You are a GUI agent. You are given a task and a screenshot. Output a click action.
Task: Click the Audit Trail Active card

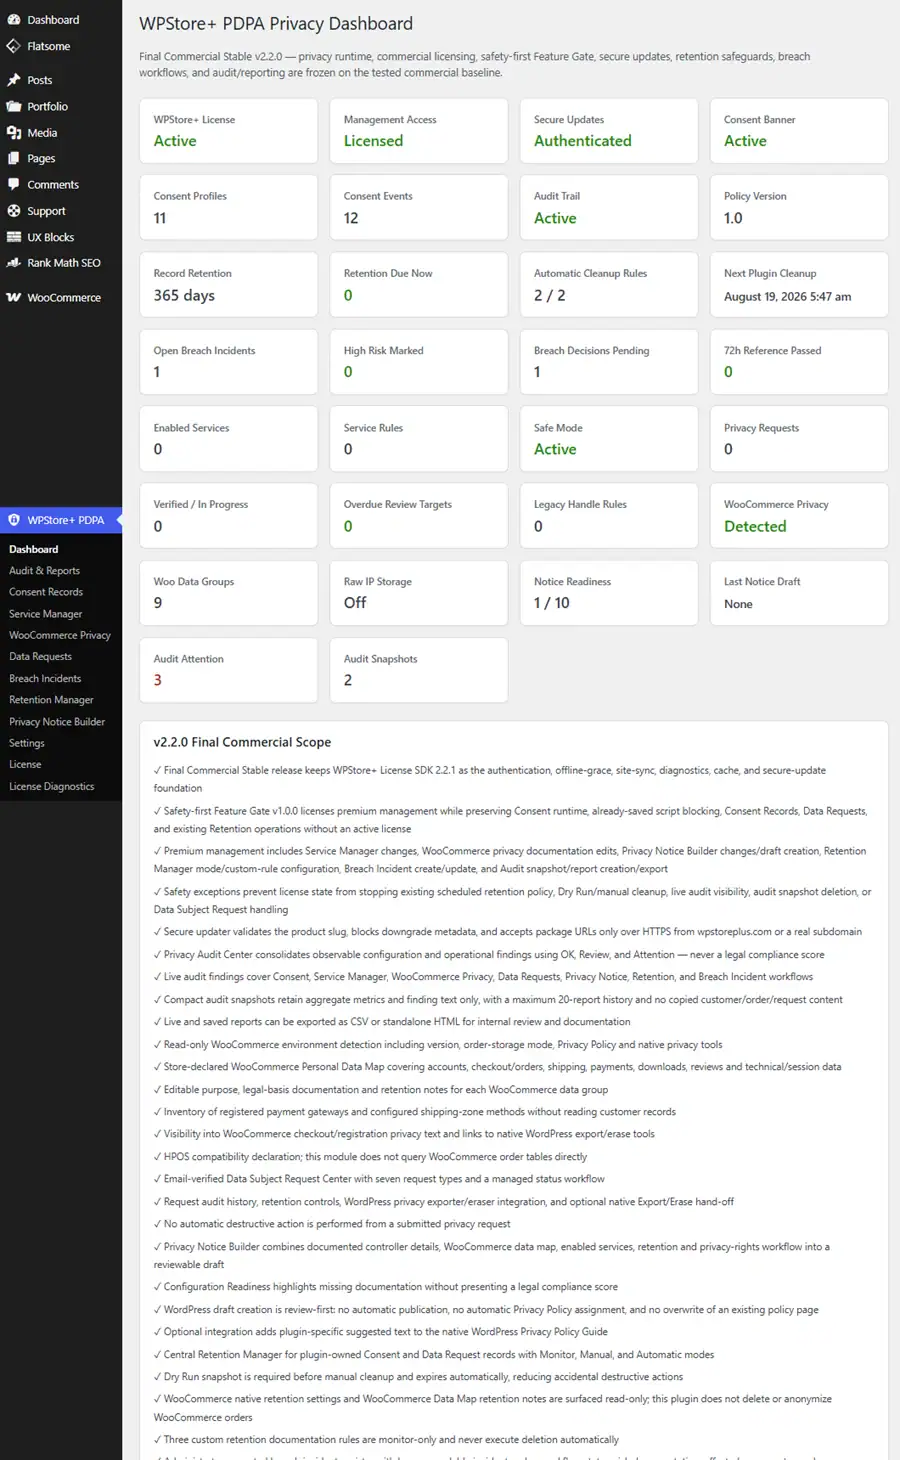pos(609,208)
